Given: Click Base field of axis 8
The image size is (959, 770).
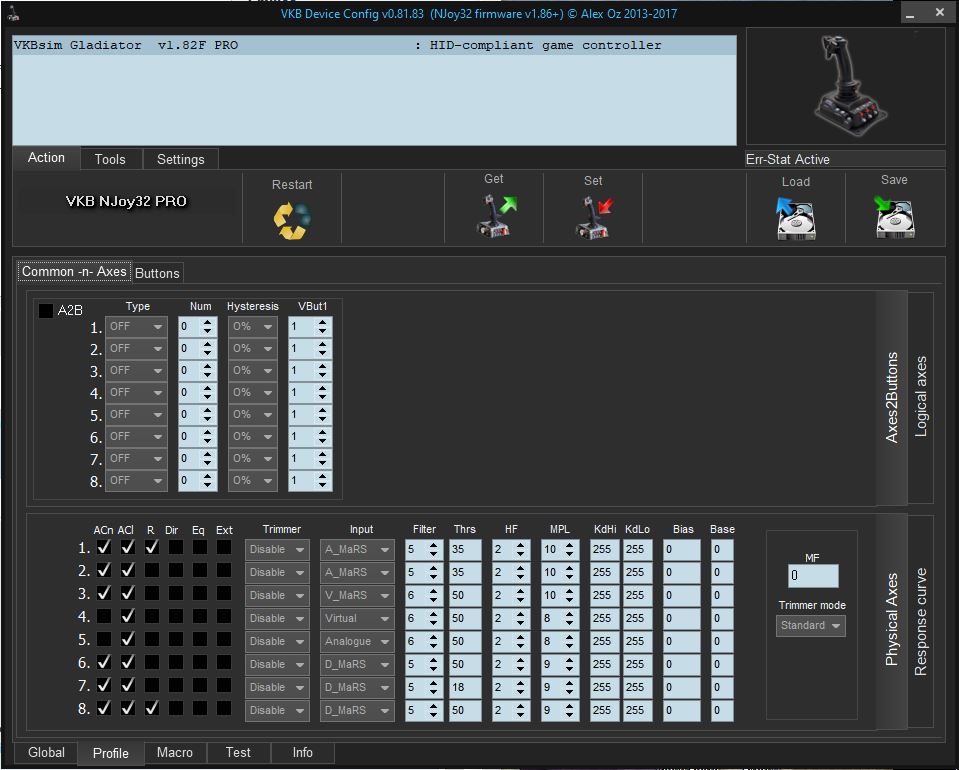Looking at the screenshot, I should (x=722, y=711).
